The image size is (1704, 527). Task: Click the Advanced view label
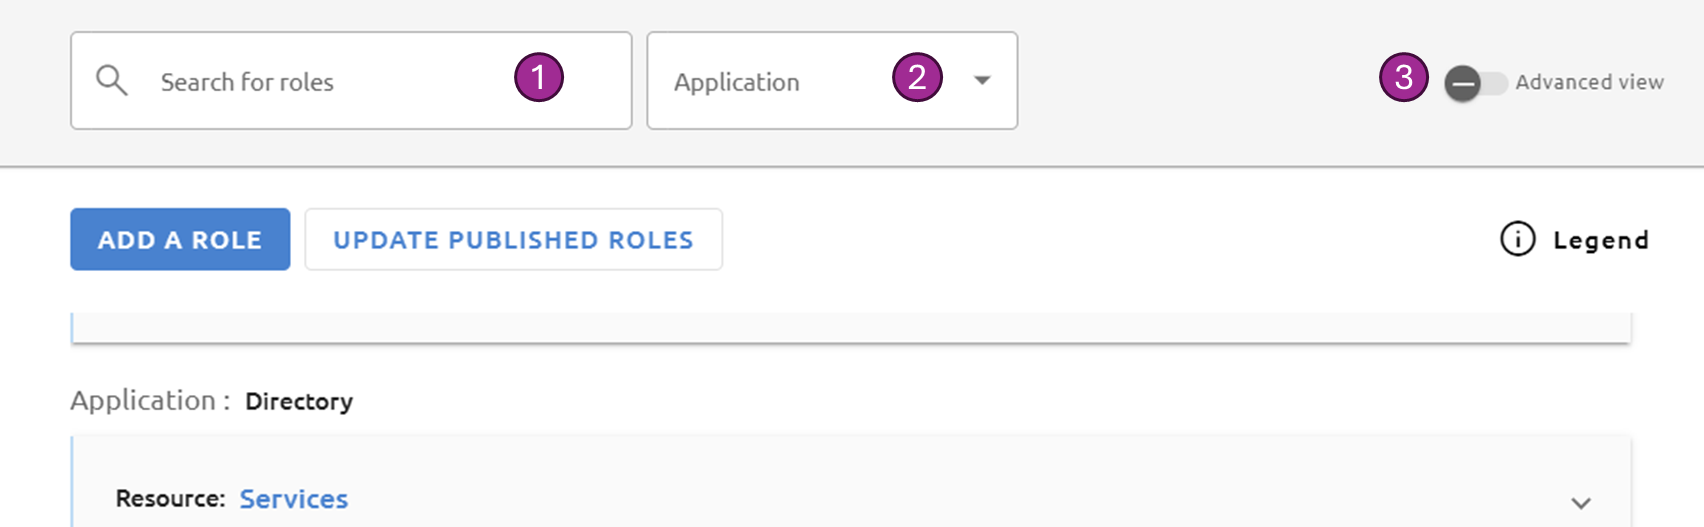pyautogui.click(x=1590, y=82)
